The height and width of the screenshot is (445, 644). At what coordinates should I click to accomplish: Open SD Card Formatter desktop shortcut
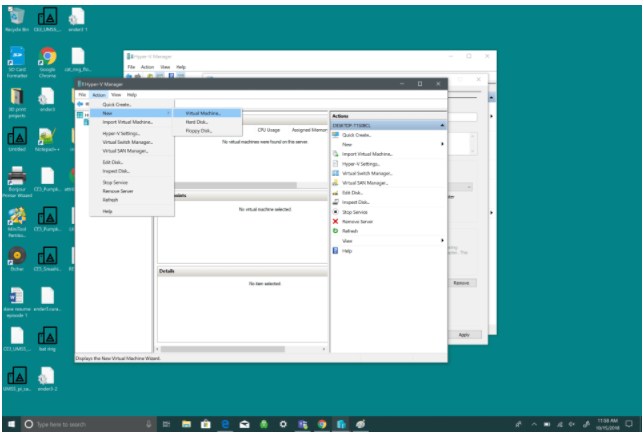click(17, 62)
